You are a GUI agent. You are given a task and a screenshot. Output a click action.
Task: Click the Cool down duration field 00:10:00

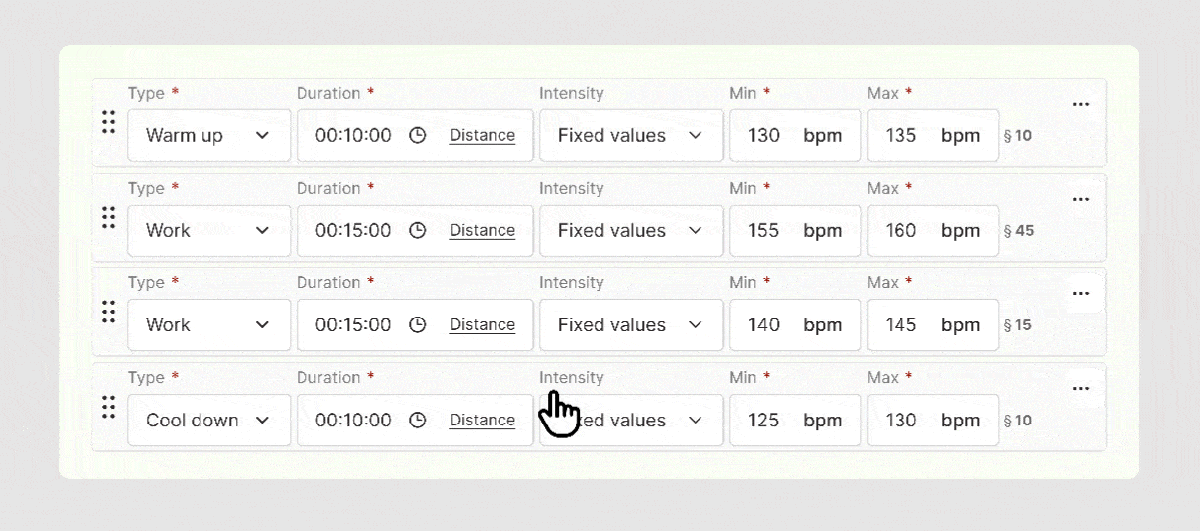coord(354,420)
